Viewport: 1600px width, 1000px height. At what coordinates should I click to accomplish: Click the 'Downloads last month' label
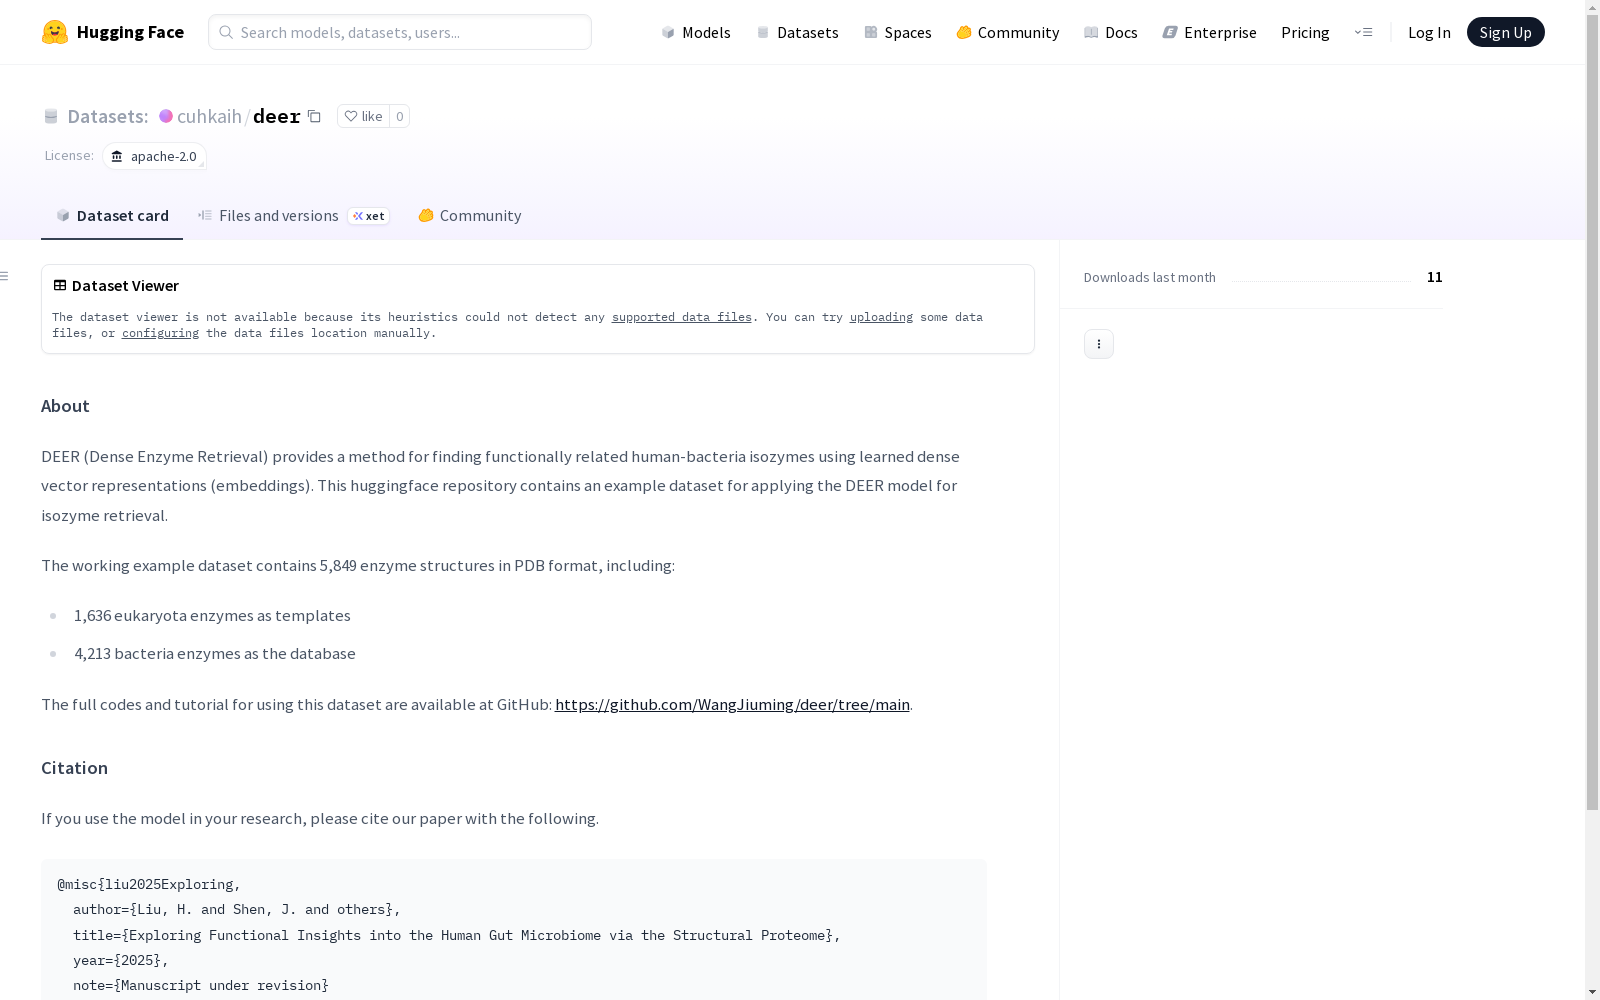(1150, 277)
